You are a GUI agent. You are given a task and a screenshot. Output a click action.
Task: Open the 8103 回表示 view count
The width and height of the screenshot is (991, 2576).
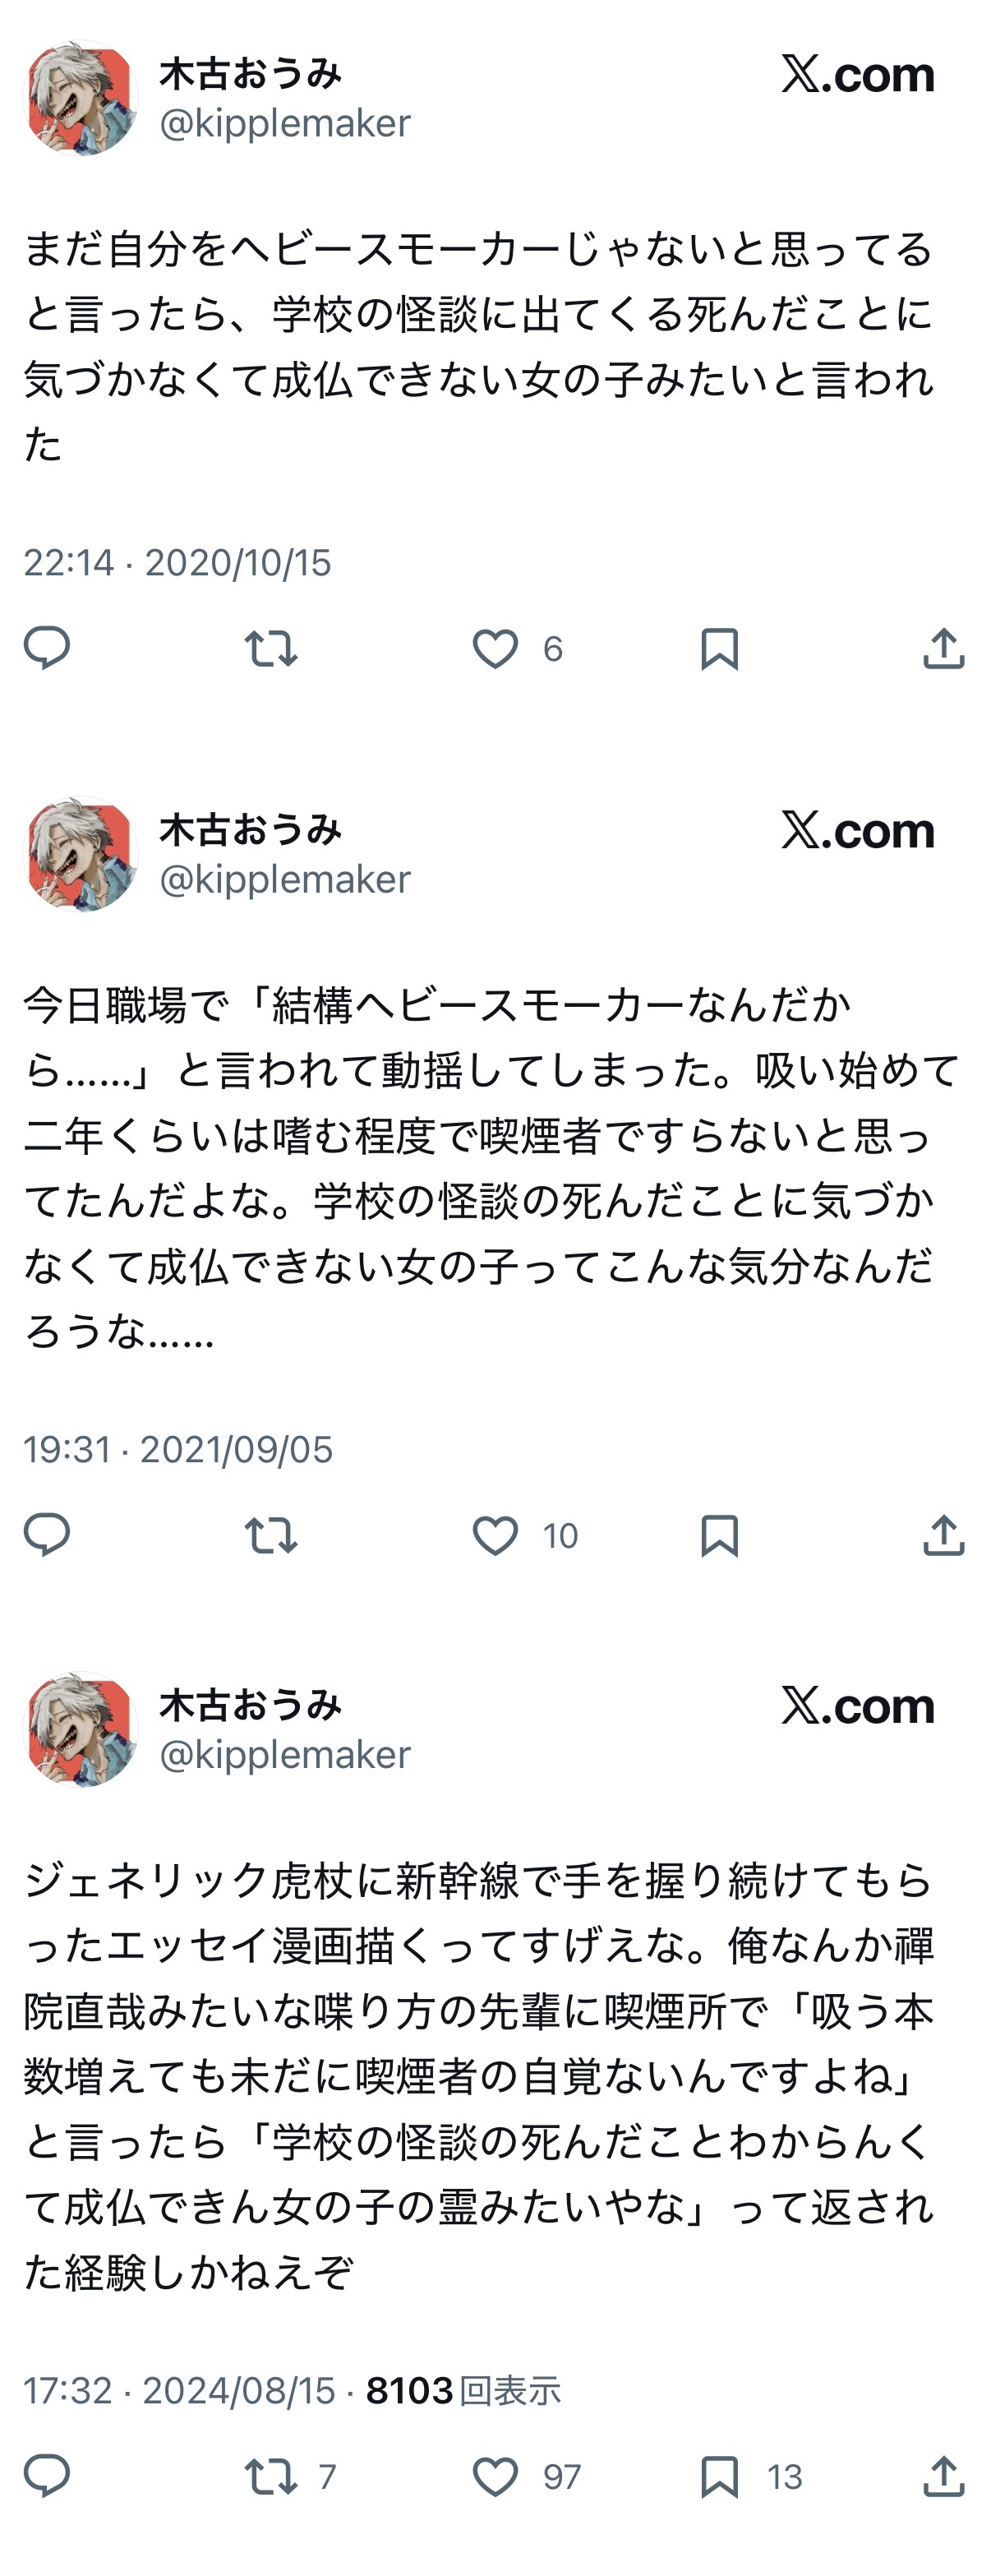463,2390
